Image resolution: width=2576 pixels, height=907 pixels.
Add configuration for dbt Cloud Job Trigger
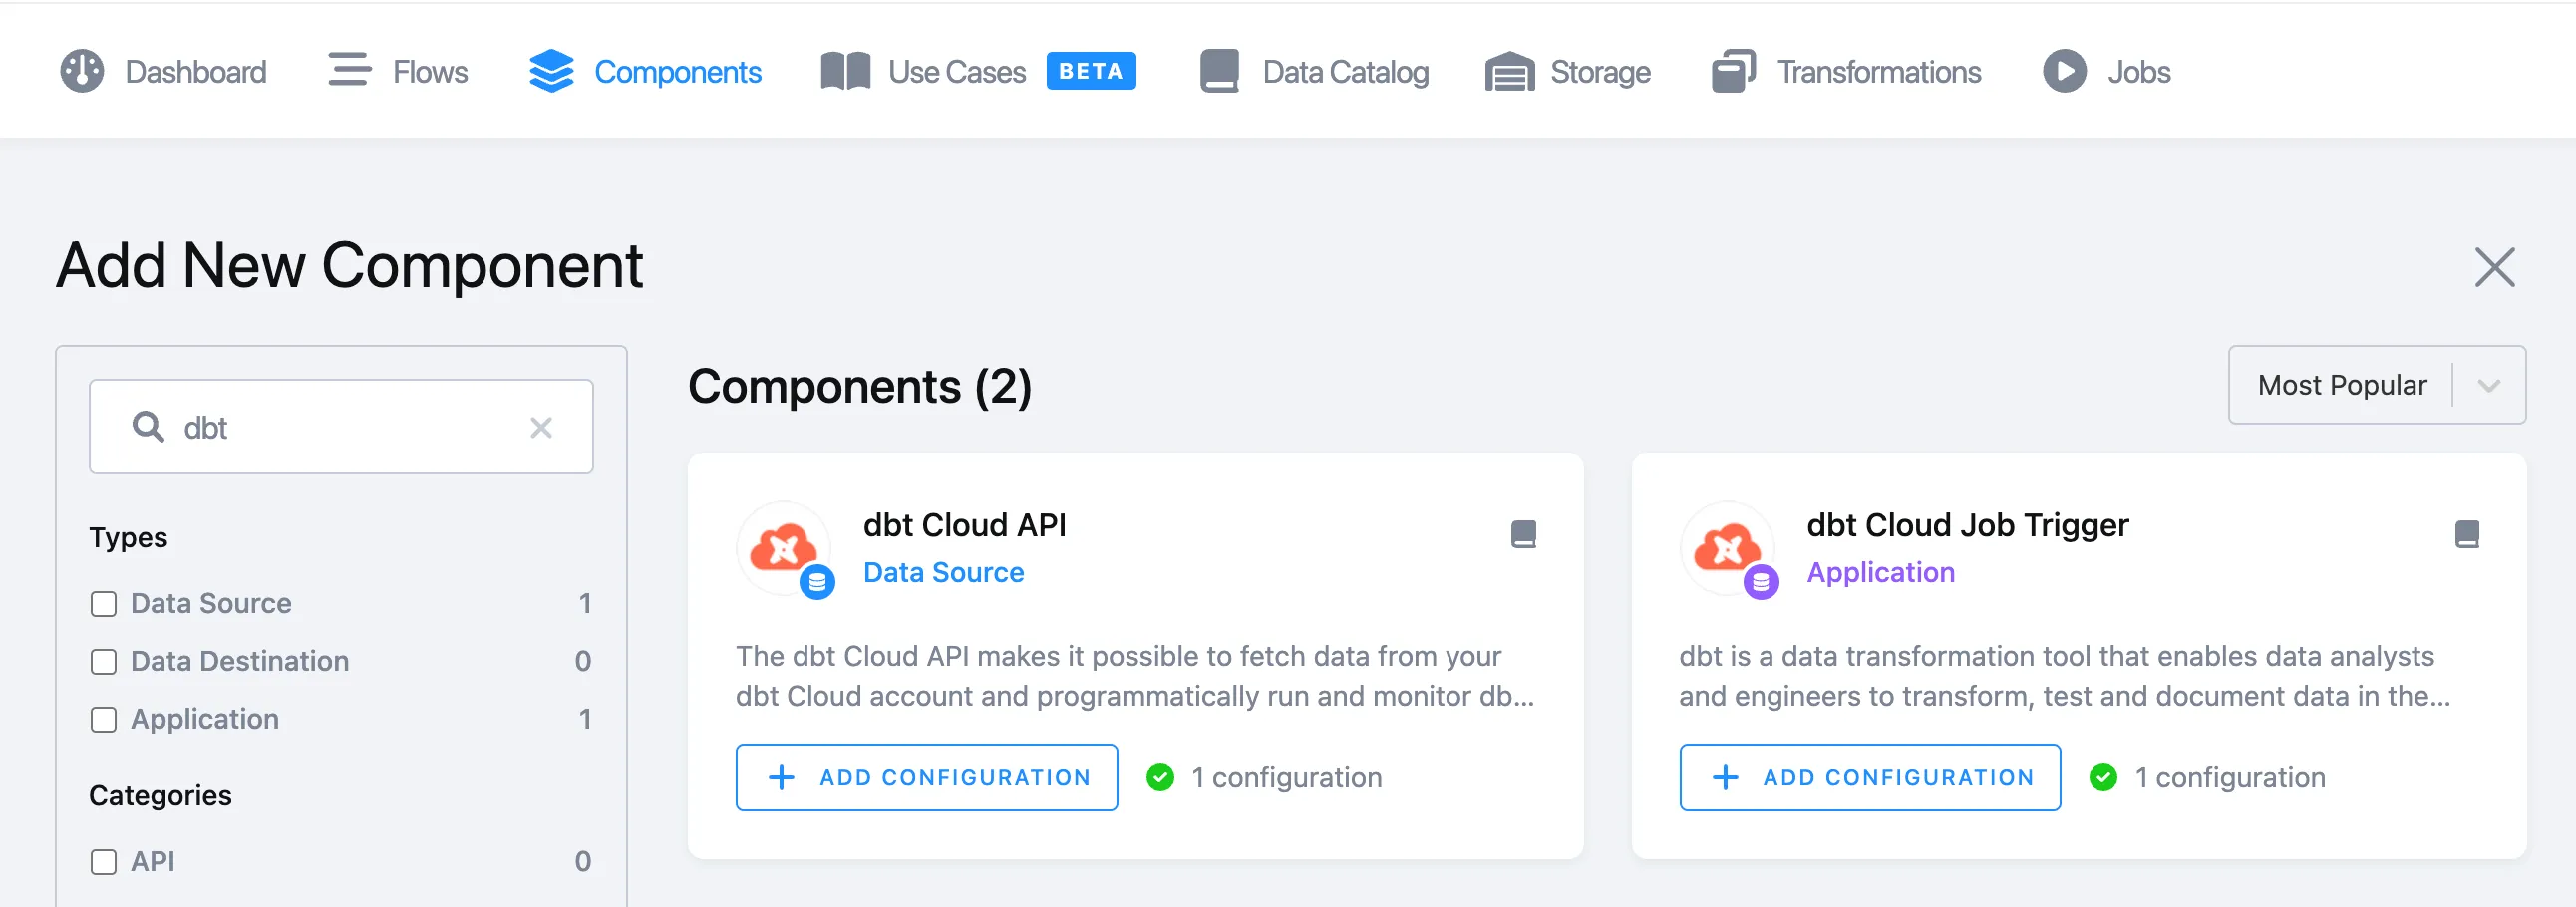pos(1869,777)
